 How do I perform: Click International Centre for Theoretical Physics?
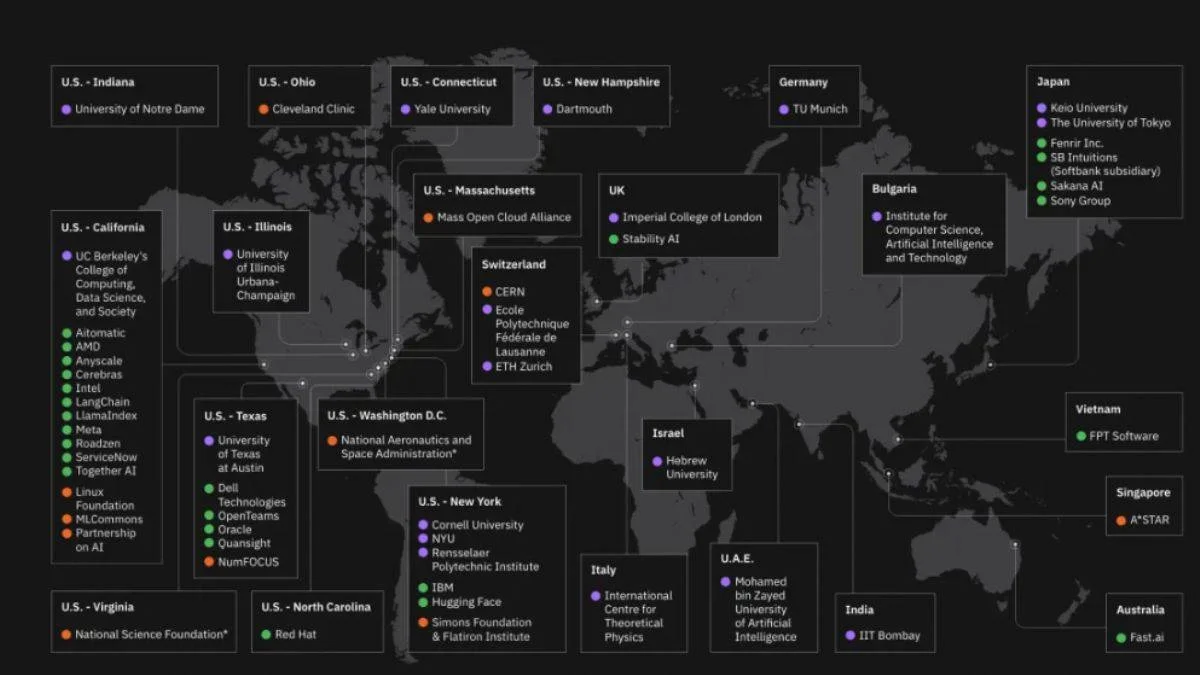tap(632, 617)
